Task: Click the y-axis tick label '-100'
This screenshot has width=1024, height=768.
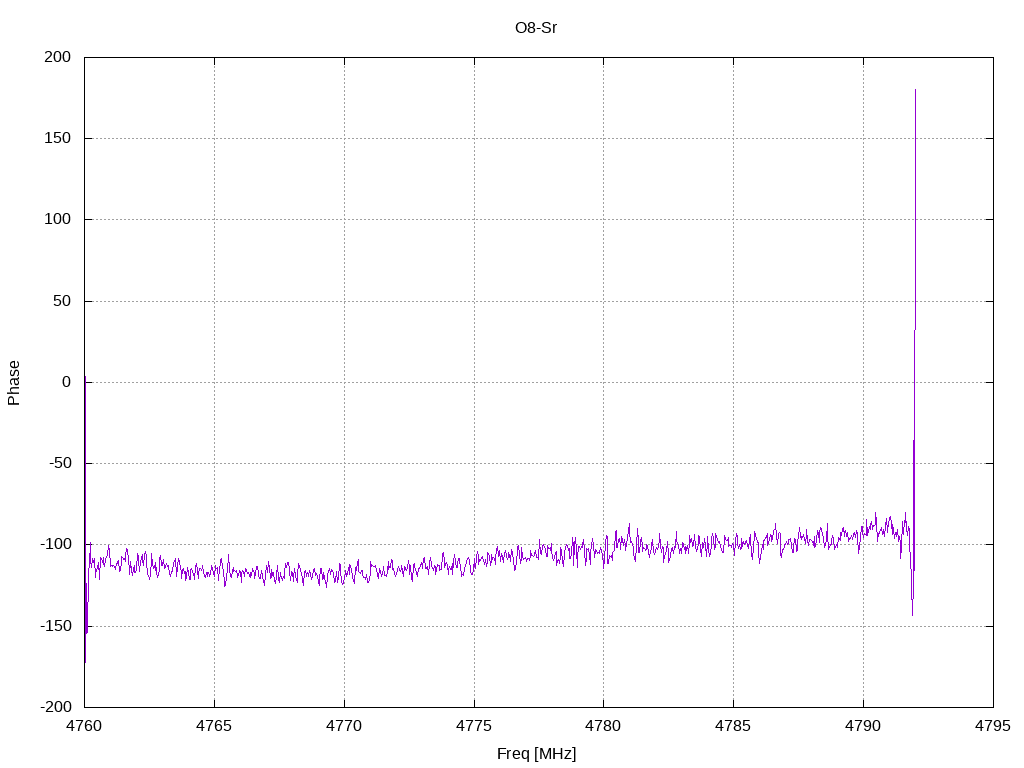Action: (56, 545)
